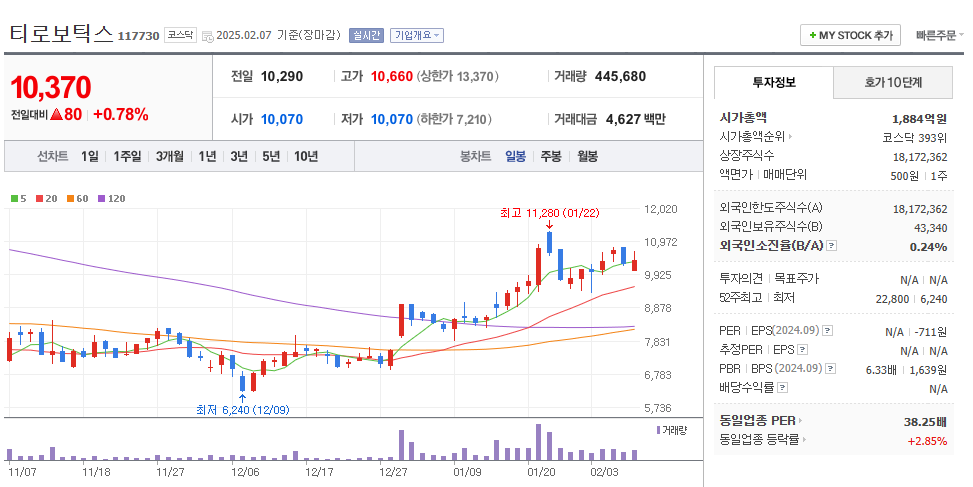Select the 일봉 candle chart
Viewport: 973px width, 487px height.
point(515,156)
